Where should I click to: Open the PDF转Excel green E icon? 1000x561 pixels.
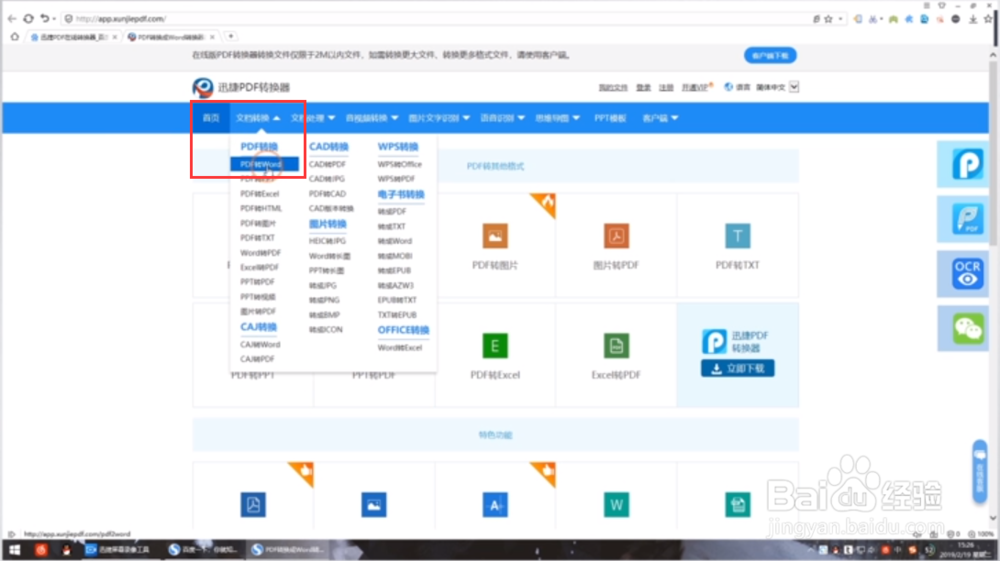495,346
